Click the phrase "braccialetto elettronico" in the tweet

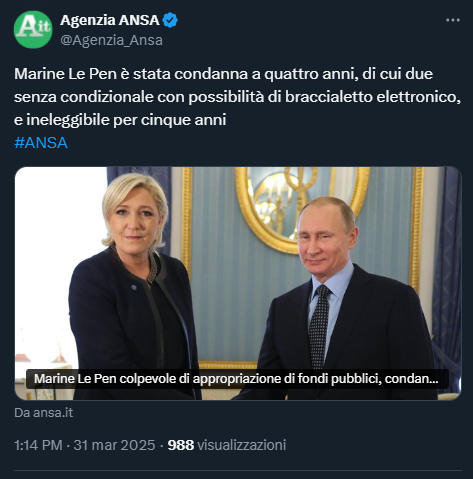(370, 97)
